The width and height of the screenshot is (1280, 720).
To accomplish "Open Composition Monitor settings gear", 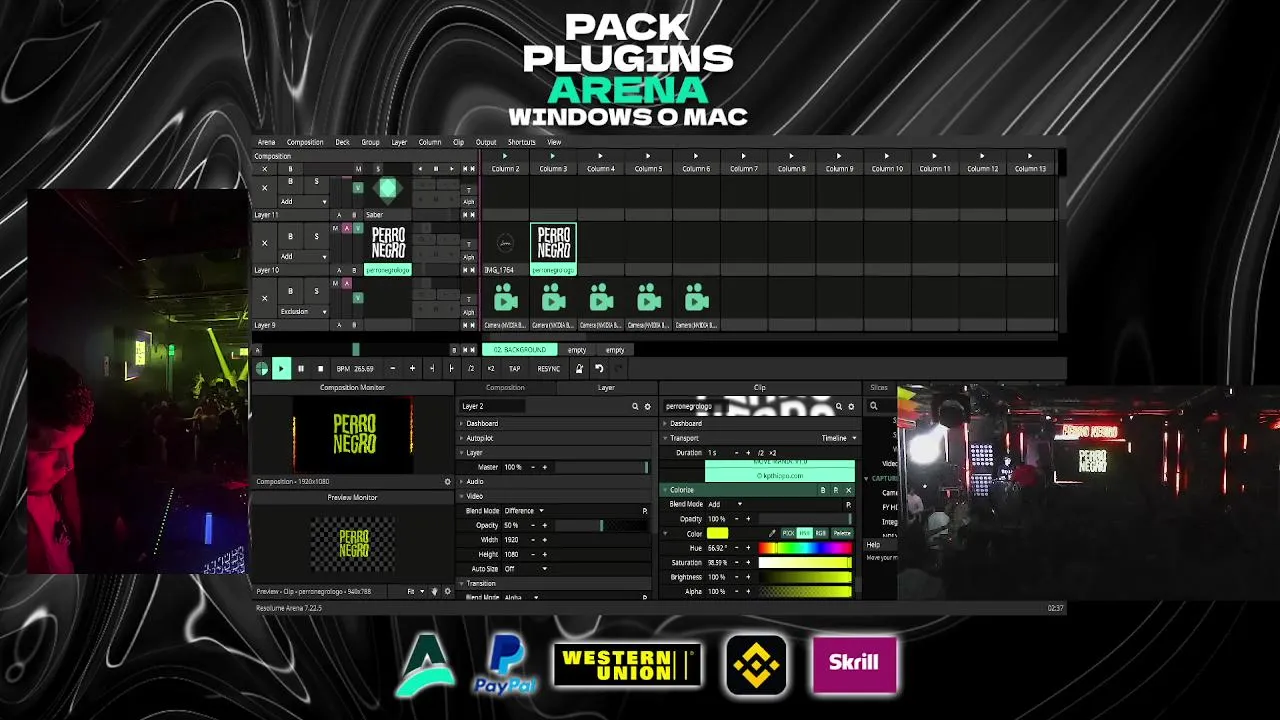I will pos(447,482).
